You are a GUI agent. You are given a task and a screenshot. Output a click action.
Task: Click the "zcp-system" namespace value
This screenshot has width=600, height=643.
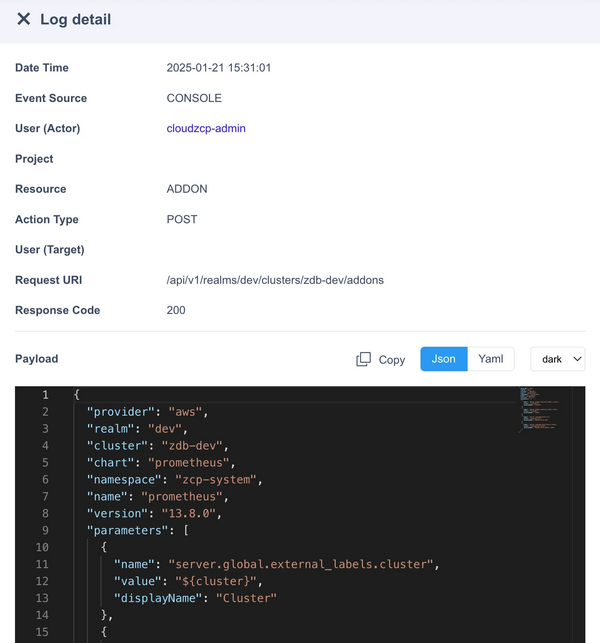[216, 479]
